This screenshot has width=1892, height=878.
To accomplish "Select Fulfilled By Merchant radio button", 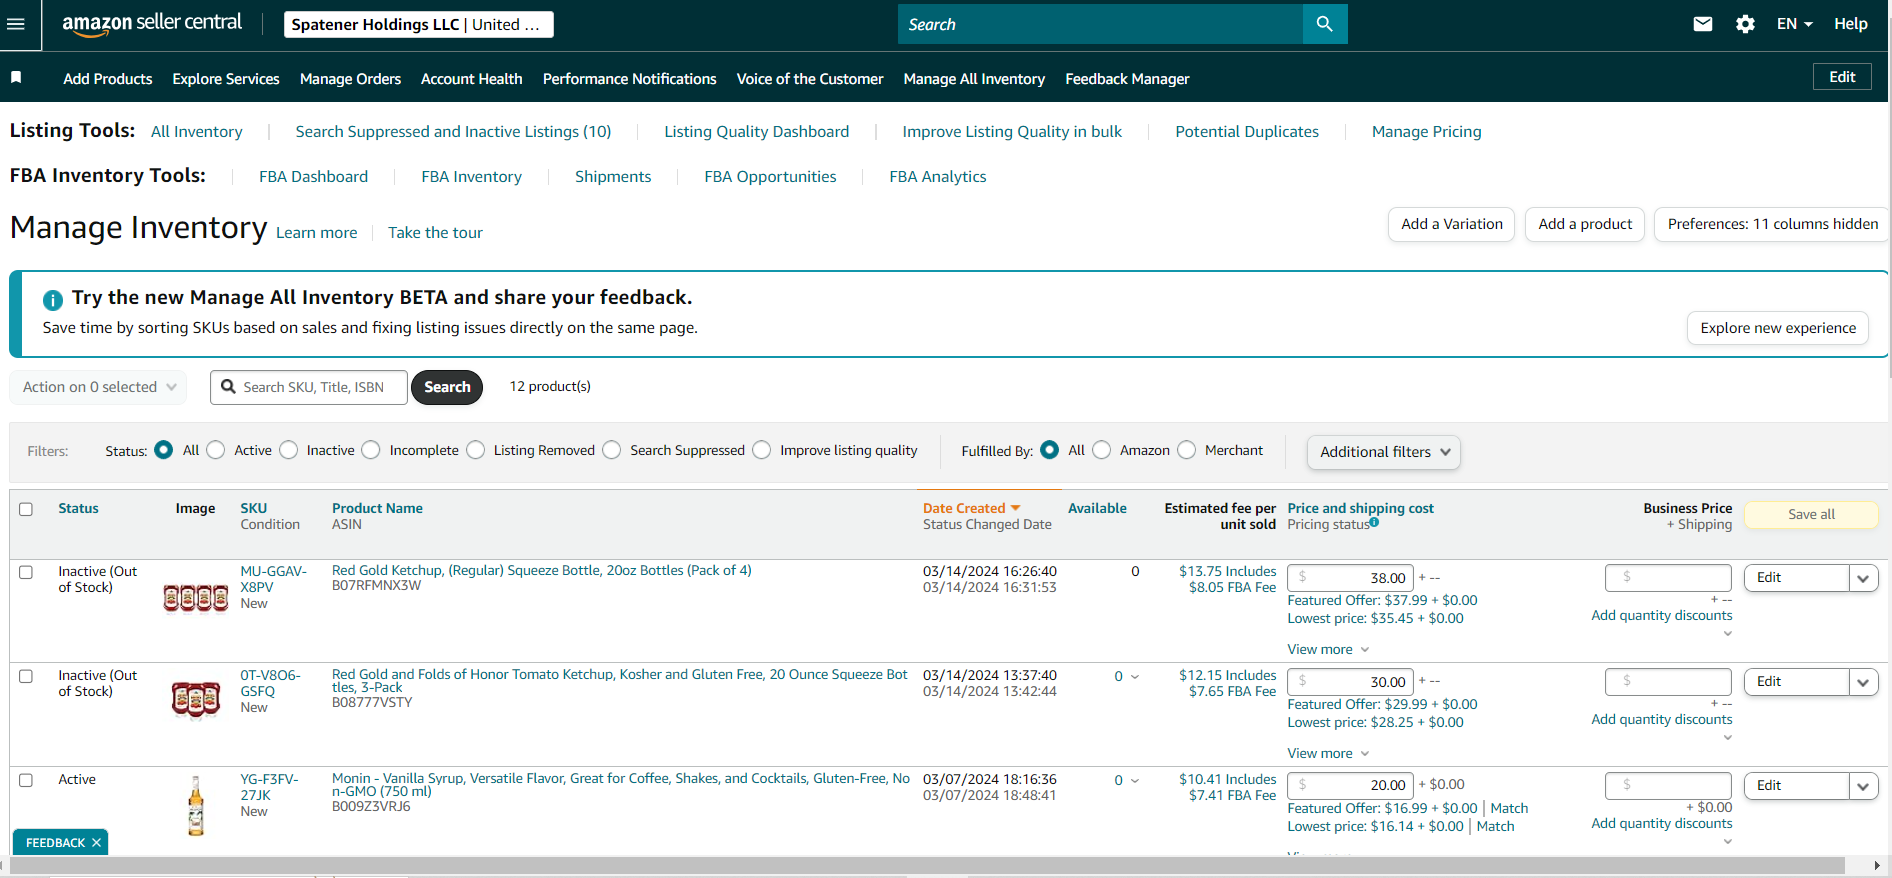I will click(x=1187, y=450).
